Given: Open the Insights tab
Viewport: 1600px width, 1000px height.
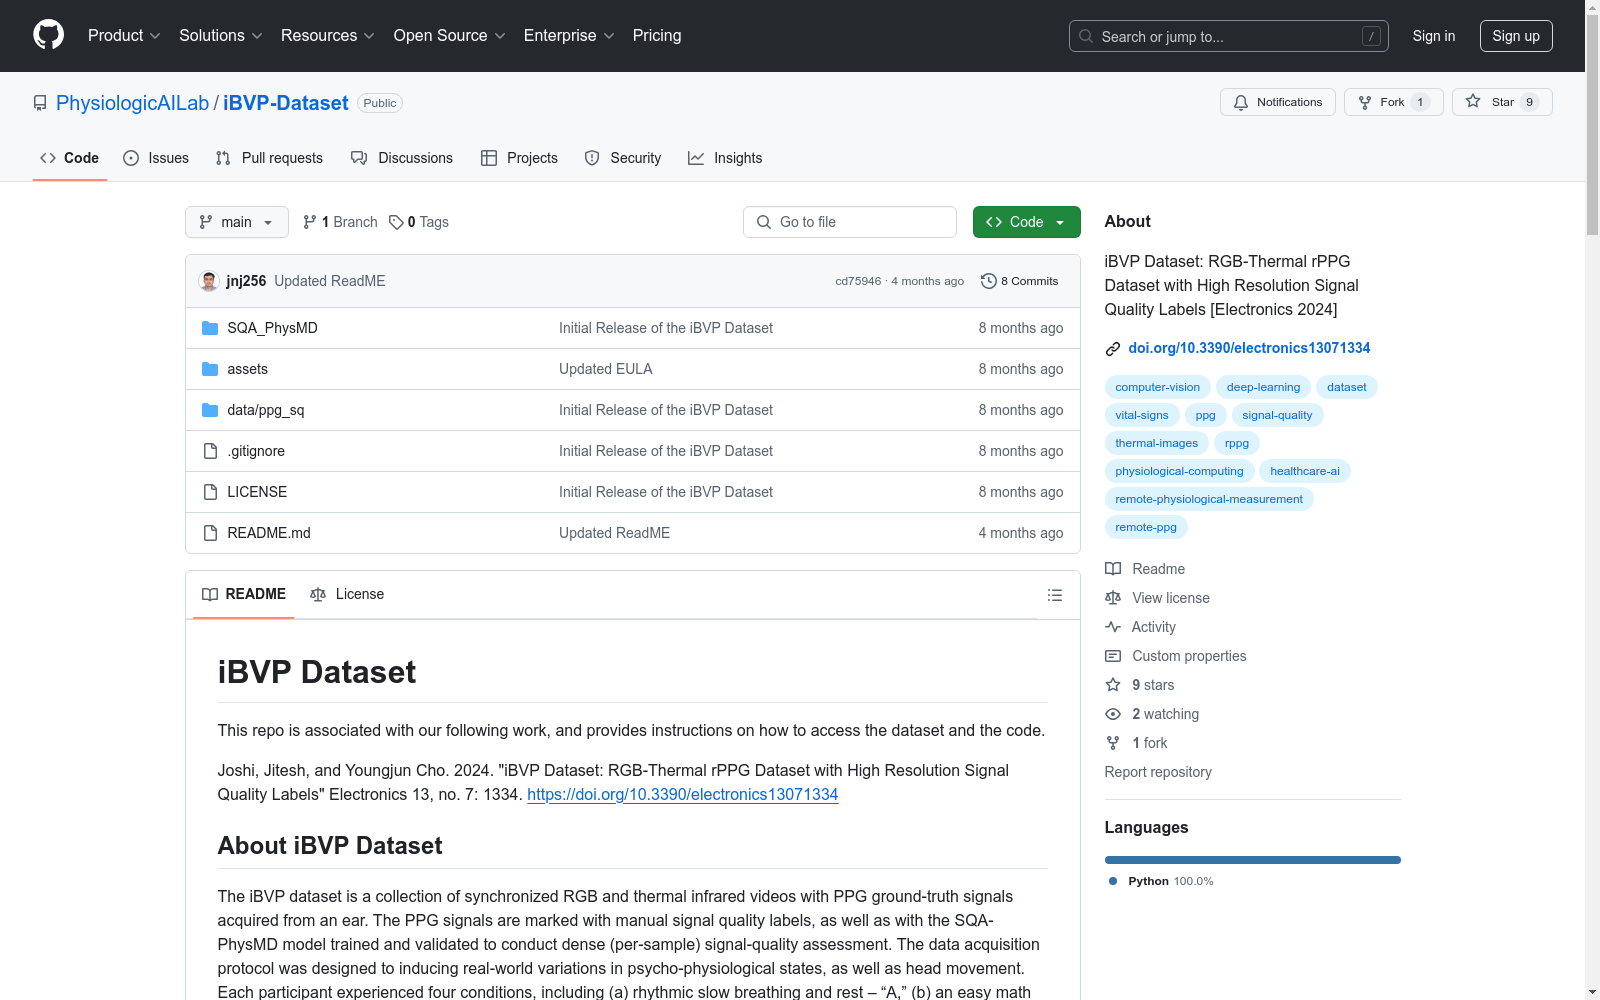Looking at the screenshot, I should tap(725, 158).
